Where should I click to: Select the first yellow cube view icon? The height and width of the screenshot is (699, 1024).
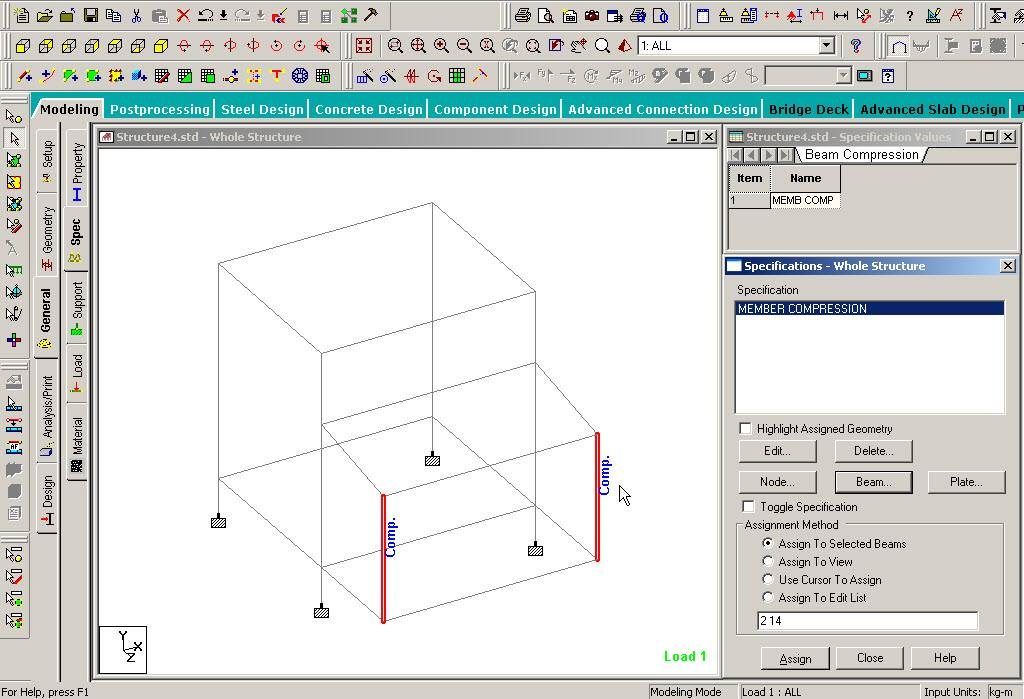pos(23,46)
